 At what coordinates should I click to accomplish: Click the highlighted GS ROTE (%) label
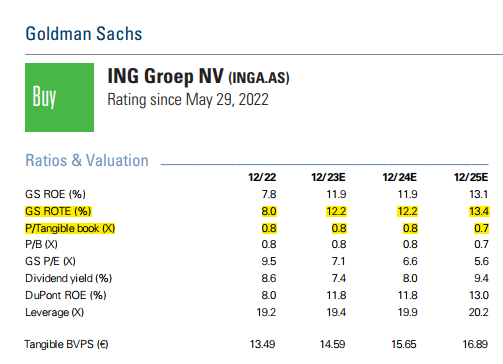pos(58,211)
